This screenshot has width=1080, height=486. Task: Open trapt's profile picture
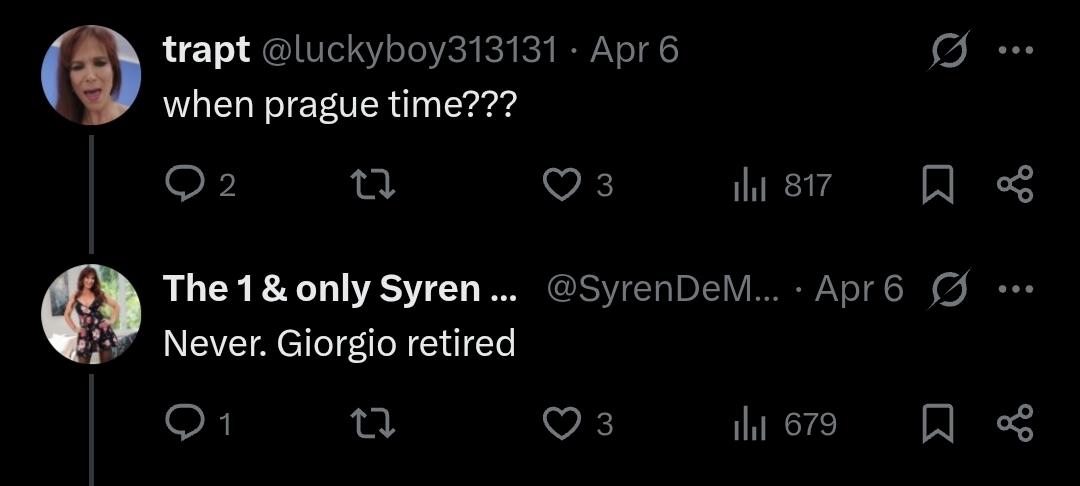tap(91, 75)
